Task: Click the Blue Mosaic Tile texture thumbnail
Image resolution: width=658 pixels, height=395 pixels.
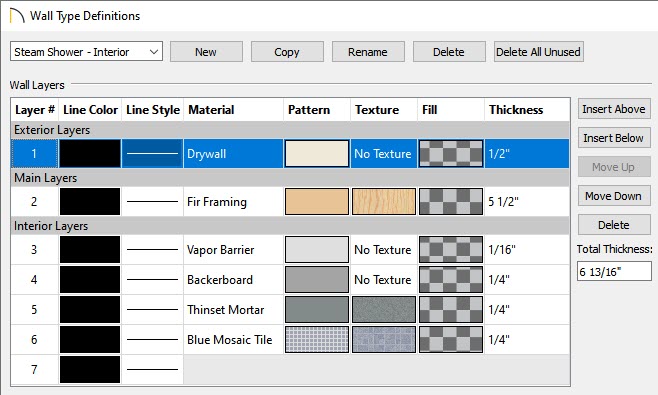Action: pyautogui.click(x=384, y=339)
